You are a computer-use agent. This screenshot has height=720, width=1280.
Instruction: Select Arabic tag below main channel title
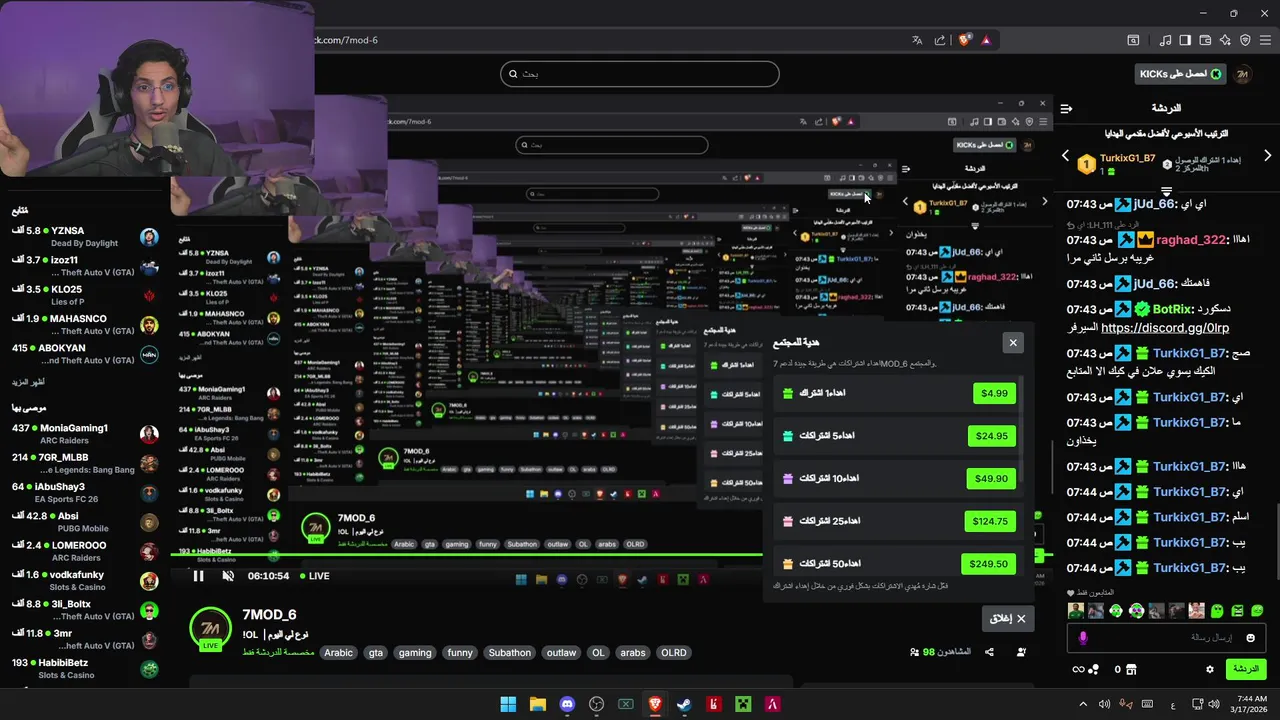[x=338, y=652]
